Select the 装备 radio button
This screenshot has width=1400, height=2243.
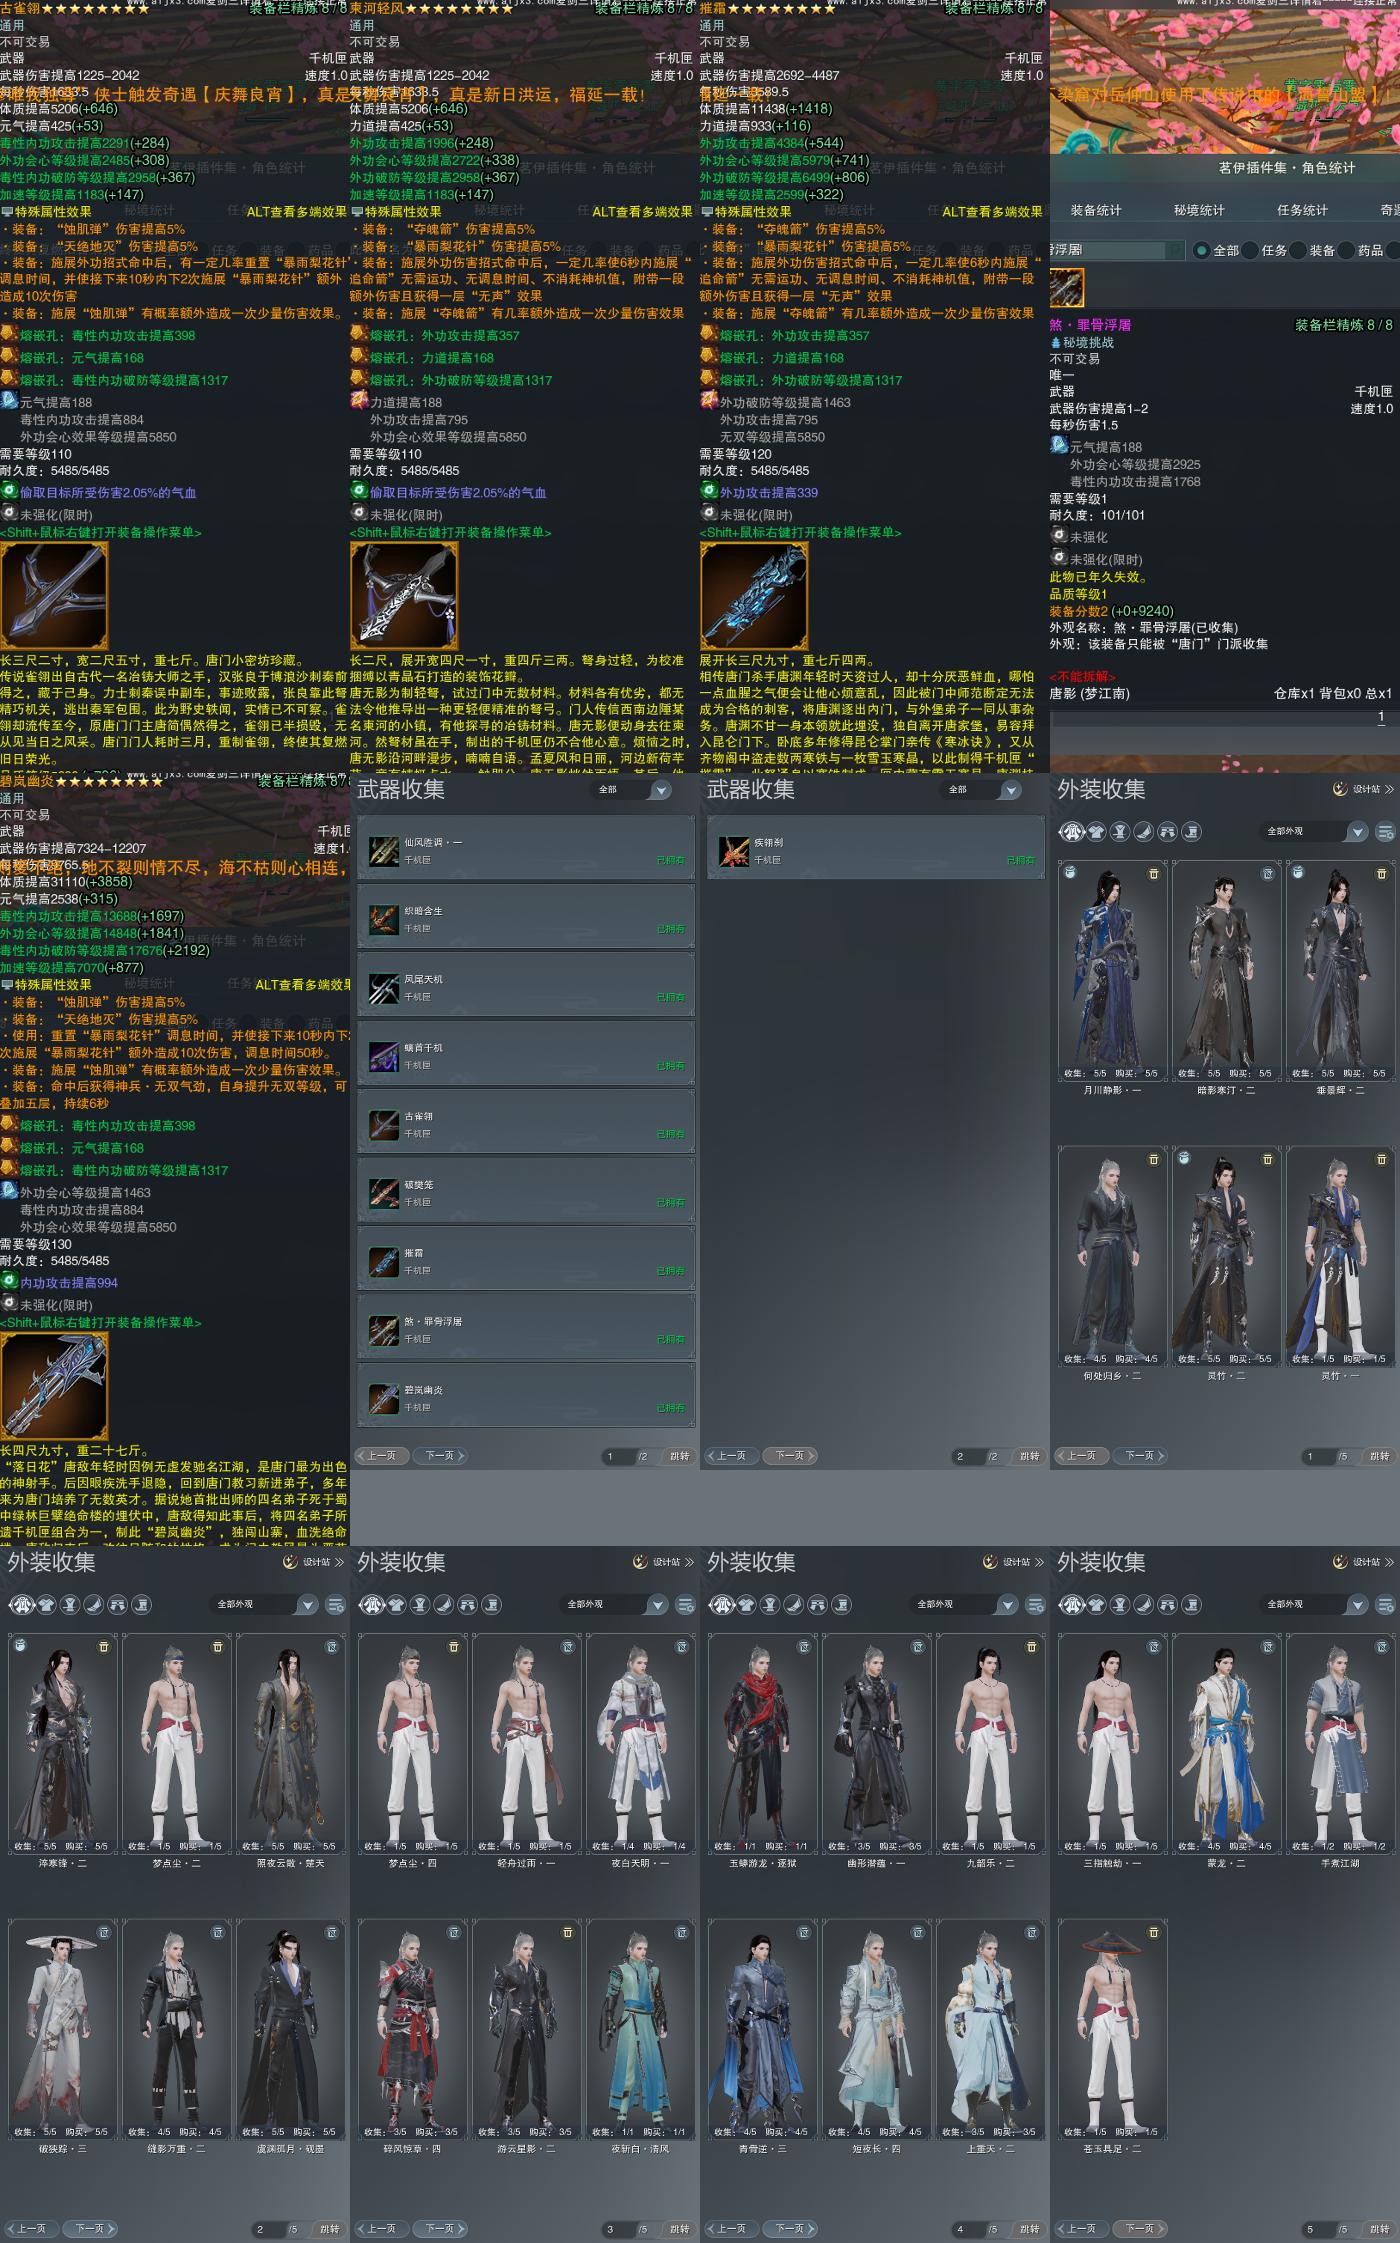coord(1298,250)
